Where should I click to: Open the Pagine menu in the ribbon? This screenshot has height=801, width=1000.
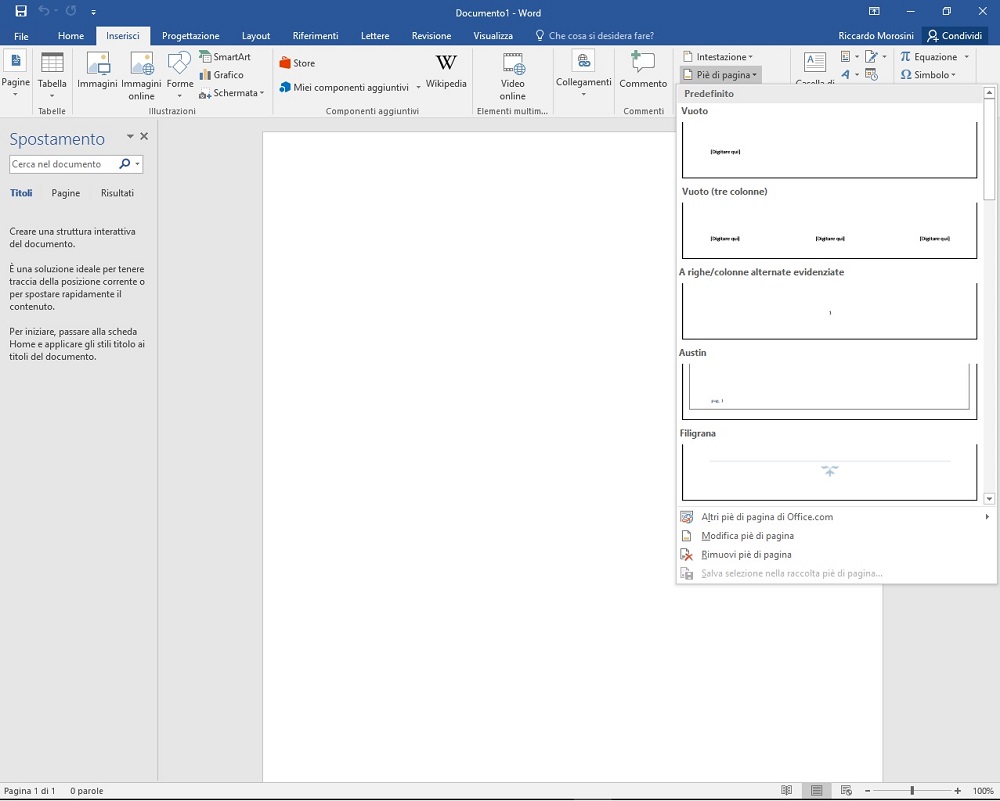pos(15,75)
